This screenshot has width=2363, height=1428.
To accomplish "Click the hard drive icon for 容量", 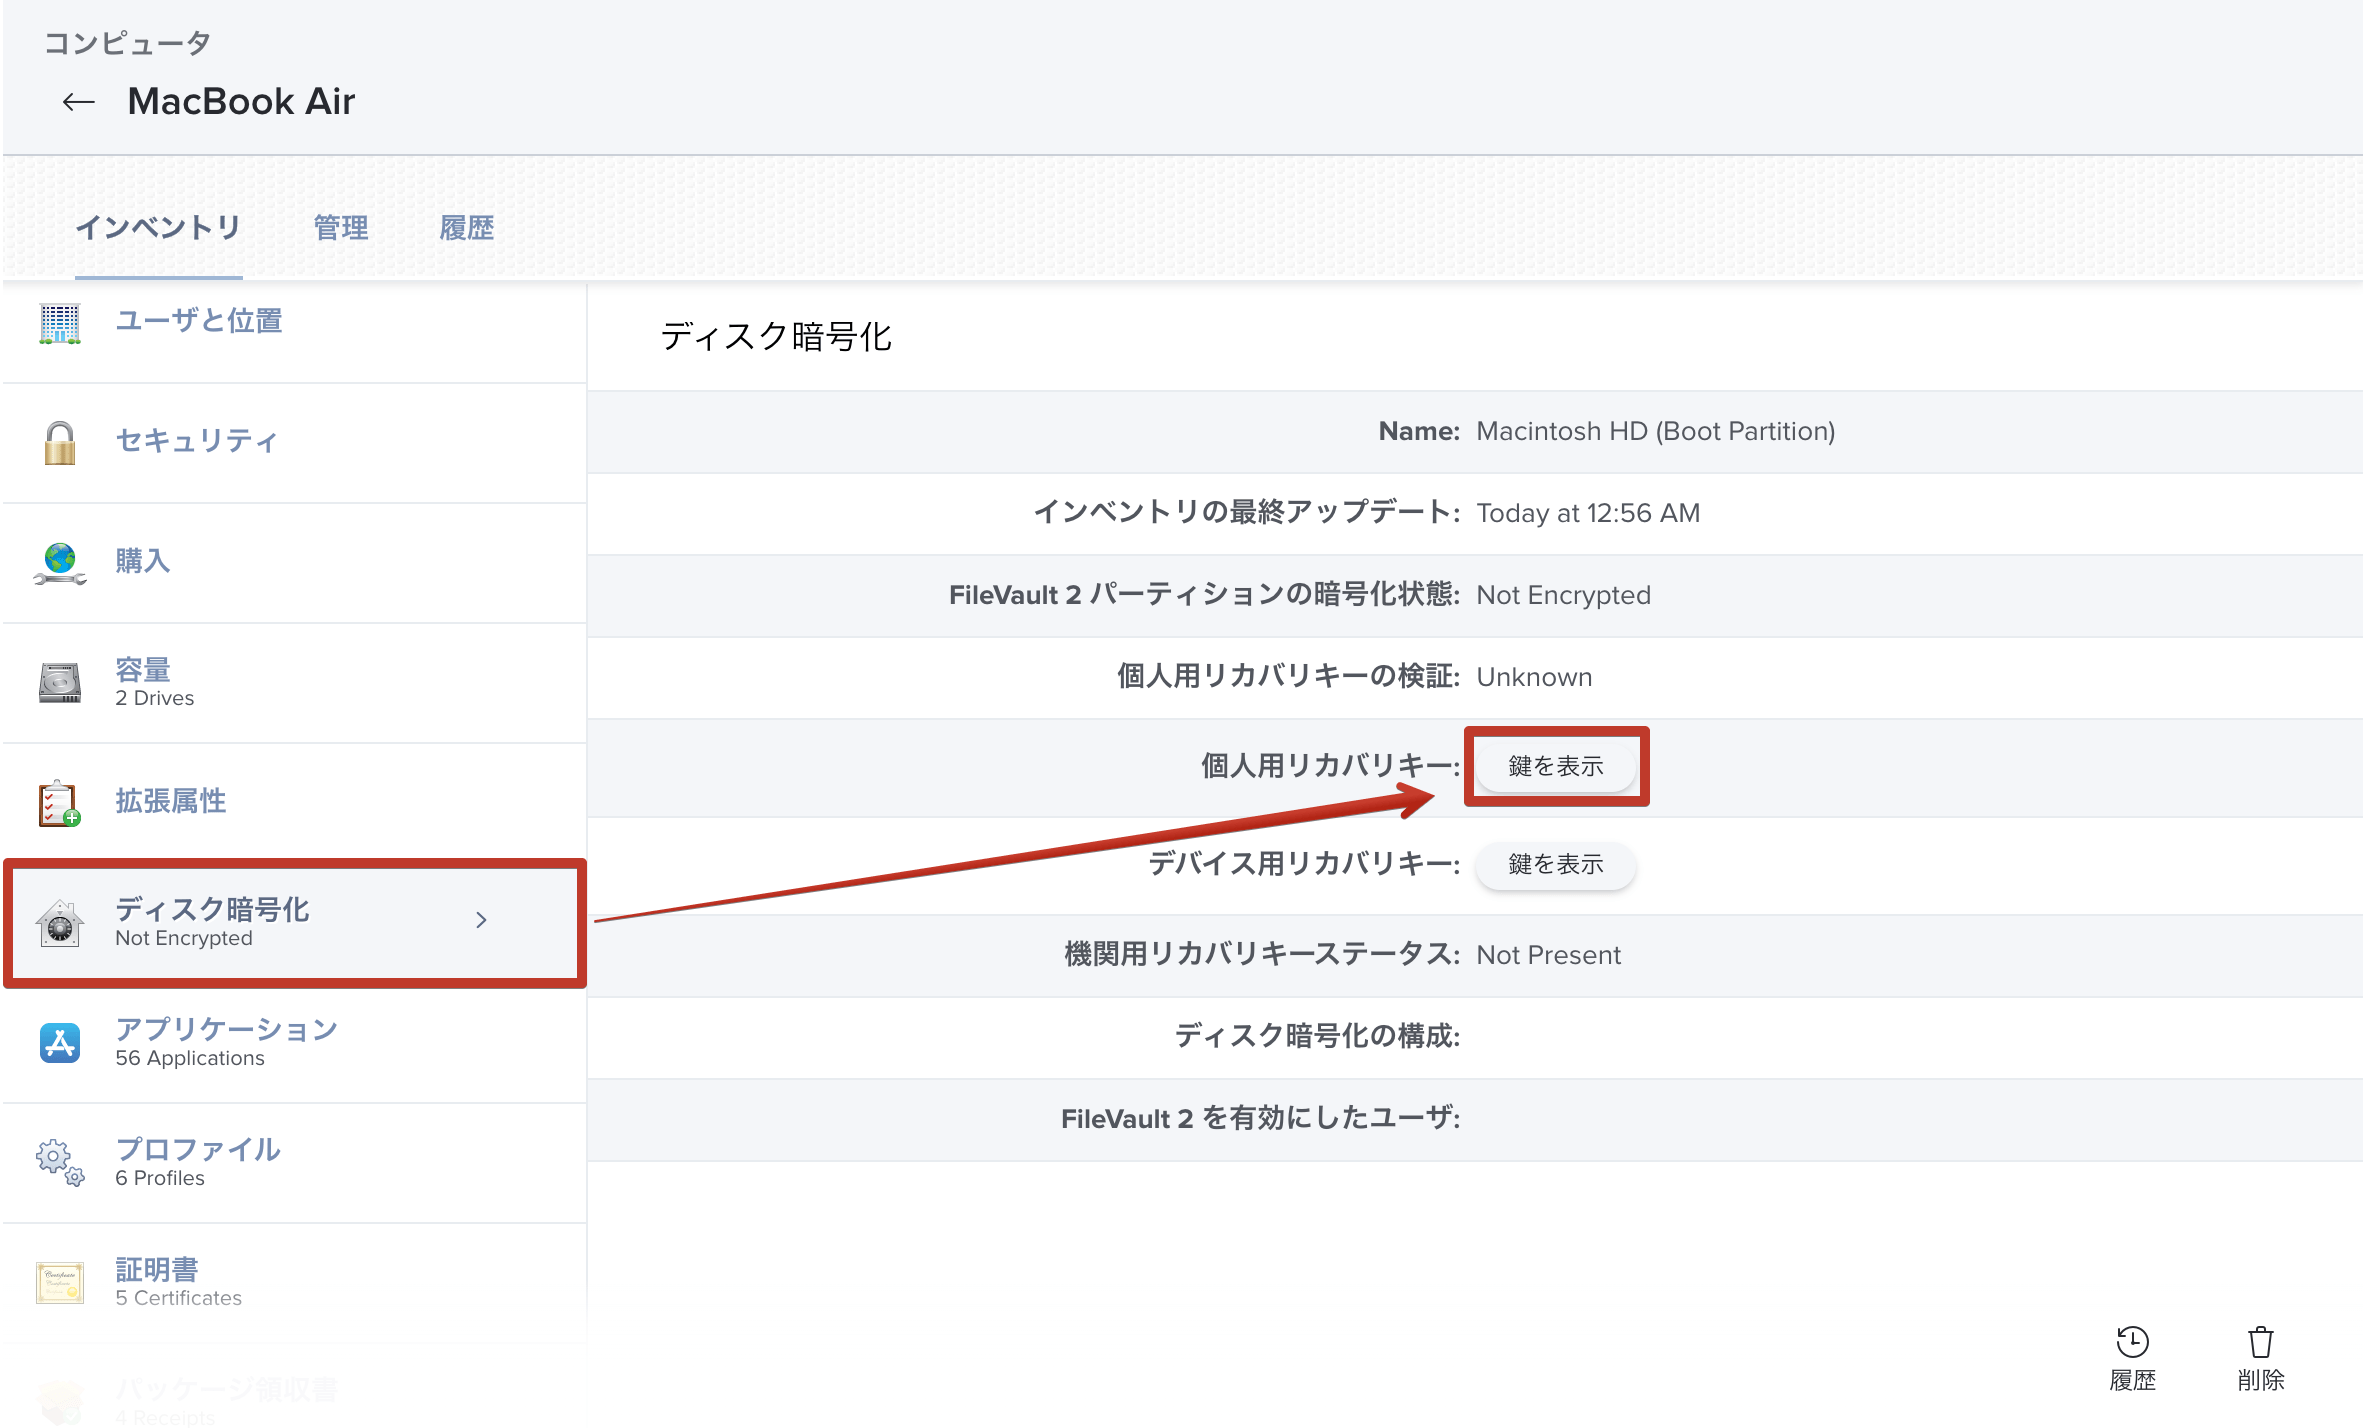I will pyautogui.click(x=60, y=683).
